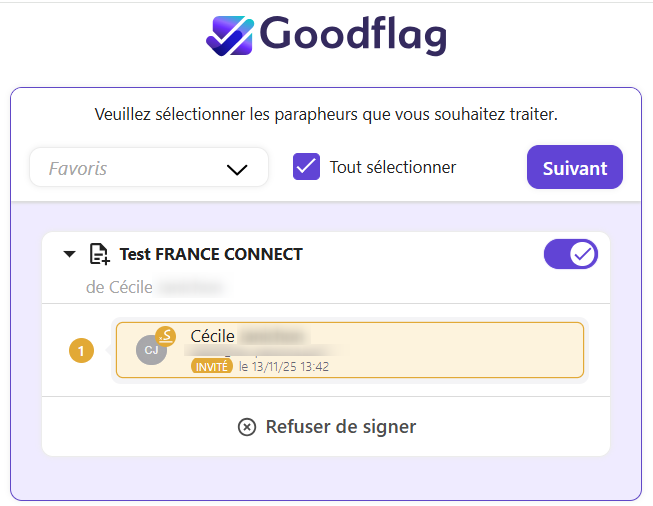Click the INVITÉ status badge

coord(211,367)
